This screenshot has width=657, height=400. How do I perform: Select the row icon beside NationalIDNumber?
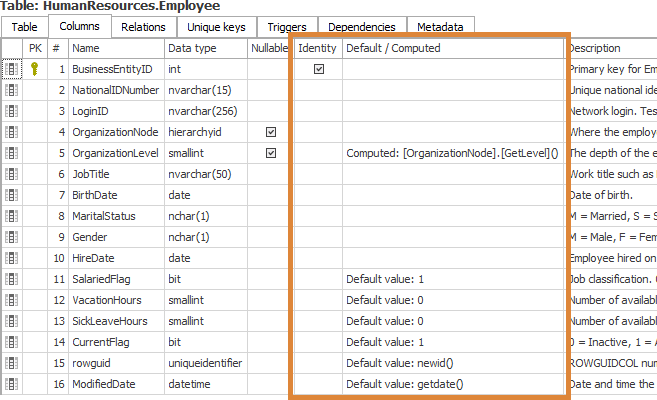[x=12, y=90]
